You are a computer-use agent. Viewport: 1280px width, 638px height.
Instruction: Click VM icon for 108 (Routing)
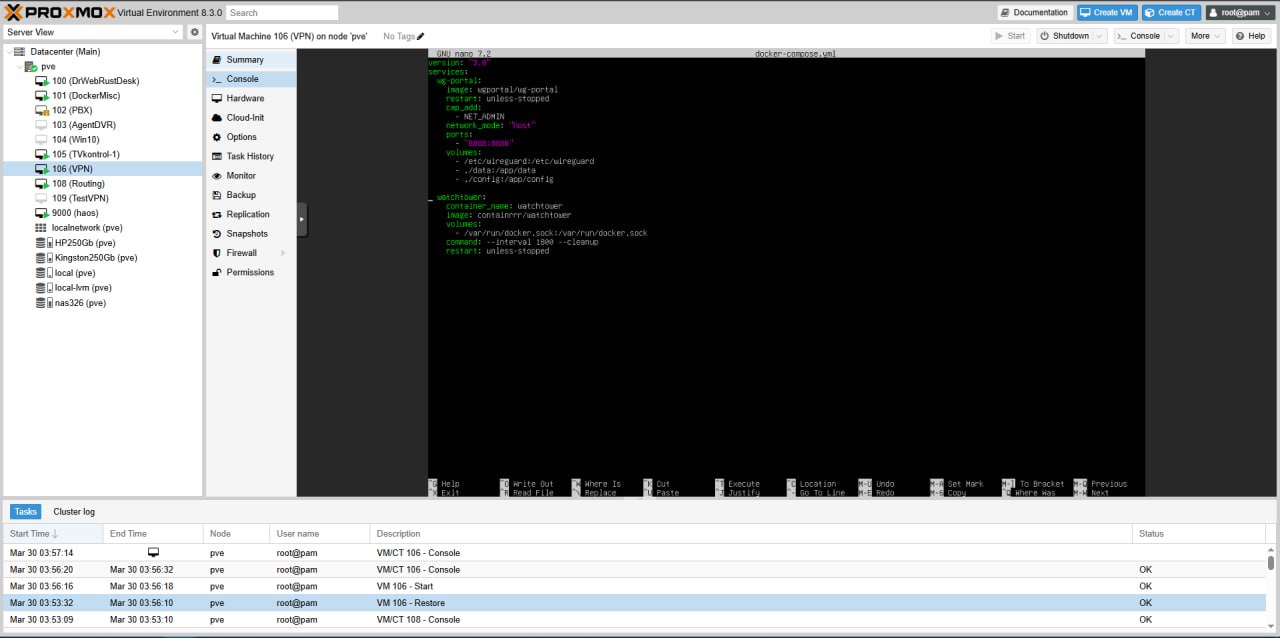41,184
